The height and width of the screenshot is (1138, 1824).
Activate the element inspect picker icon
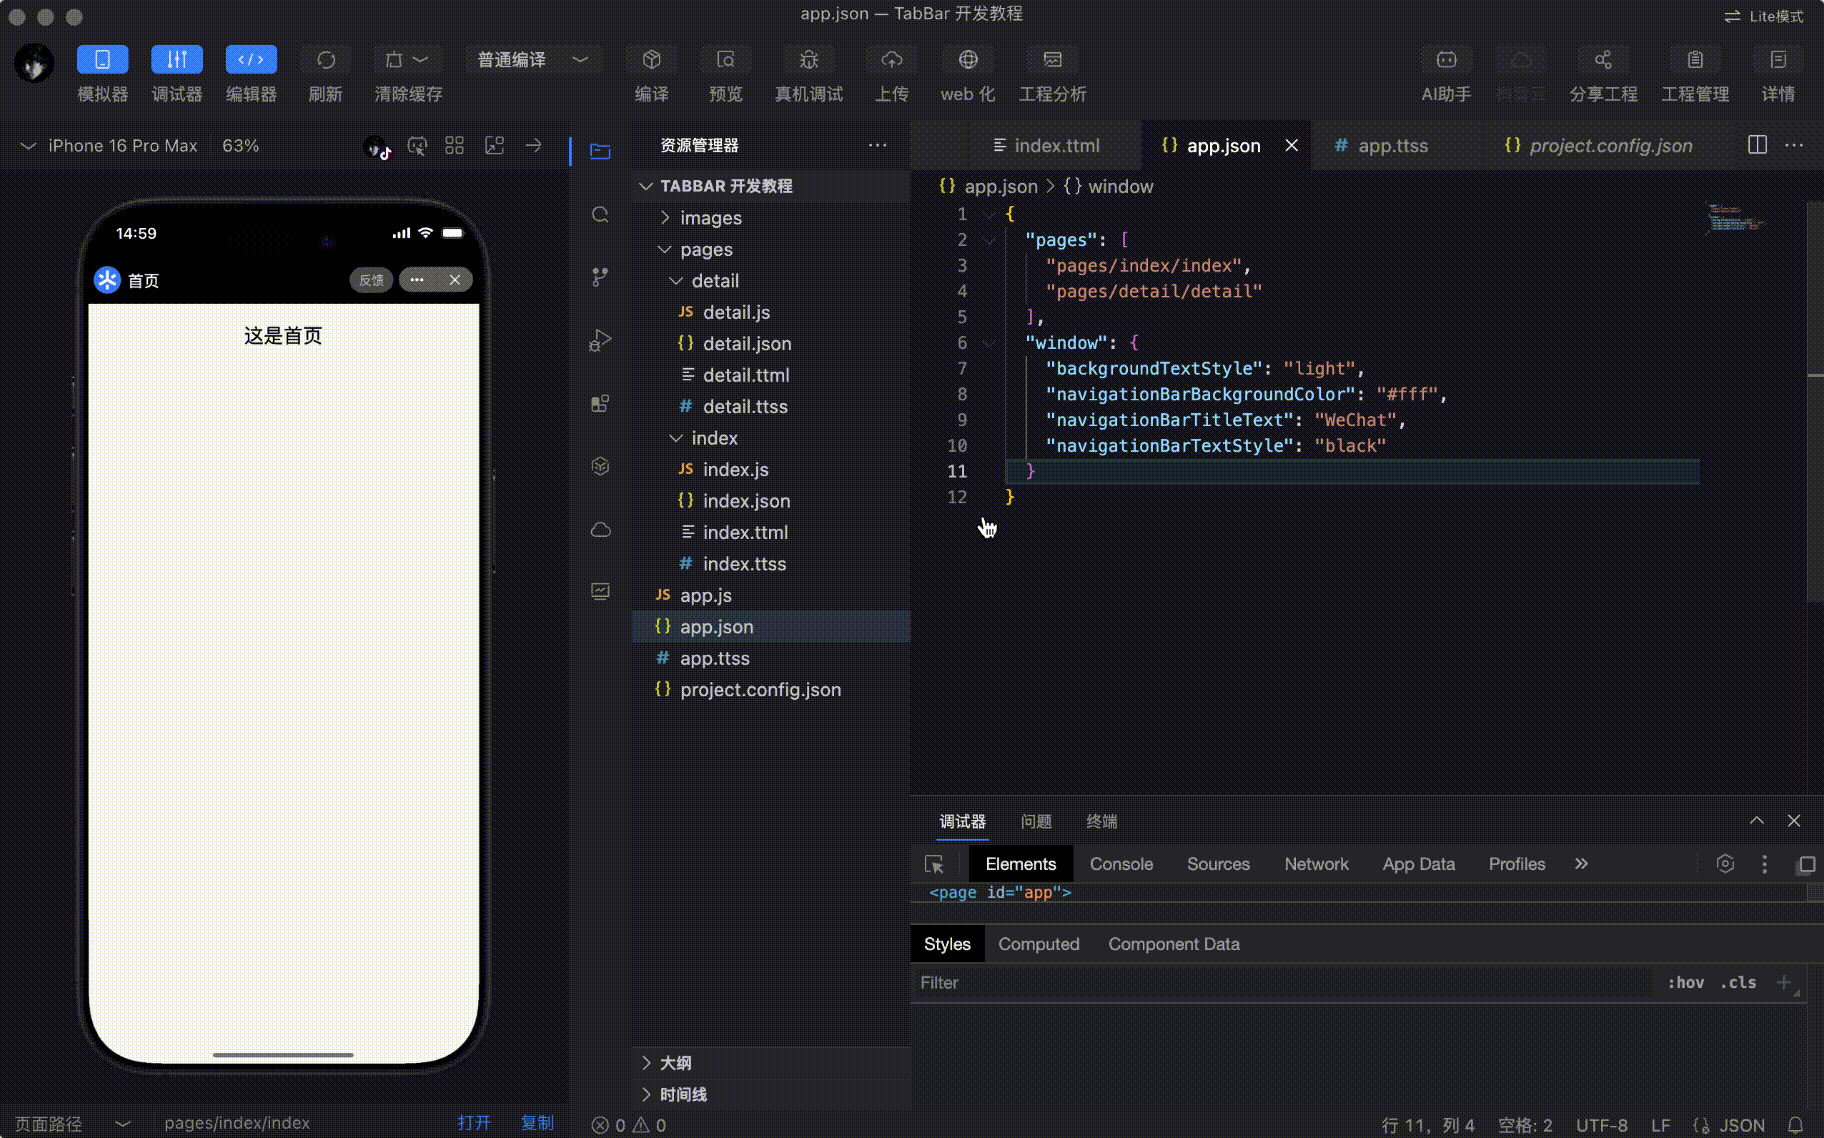click(935, 865)
